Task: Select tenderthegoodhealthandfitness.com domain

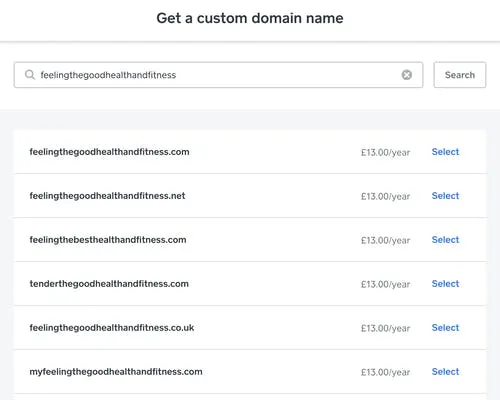Action: (445, 284)
